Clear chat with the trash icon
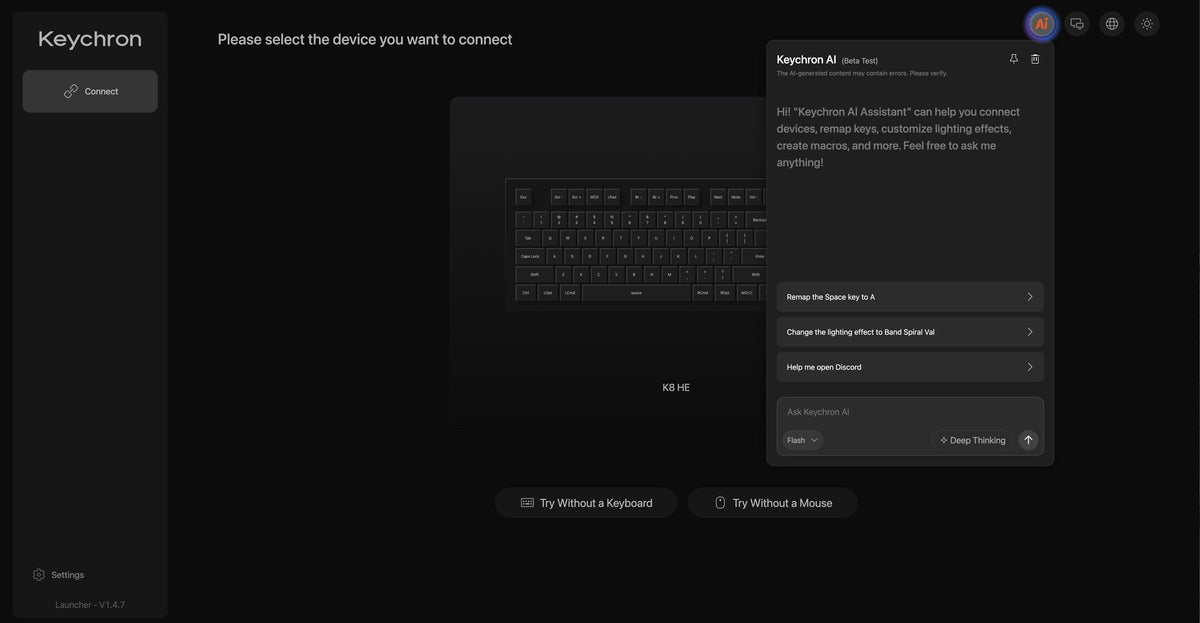Viewport: 1200px width, 623px height. [1035, 59]
